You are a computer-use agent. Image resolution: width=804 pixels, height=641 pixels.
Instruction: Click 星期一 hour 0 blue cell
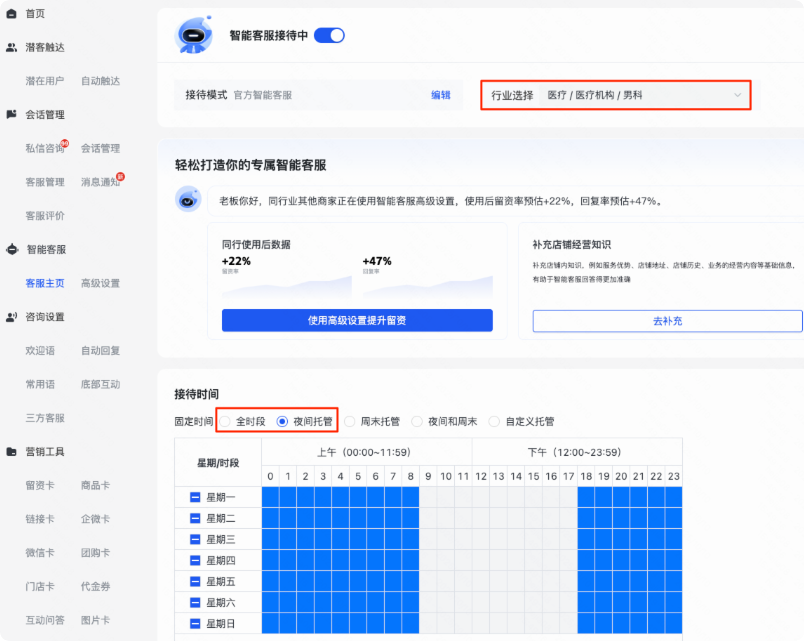click(x=270, y=497)
